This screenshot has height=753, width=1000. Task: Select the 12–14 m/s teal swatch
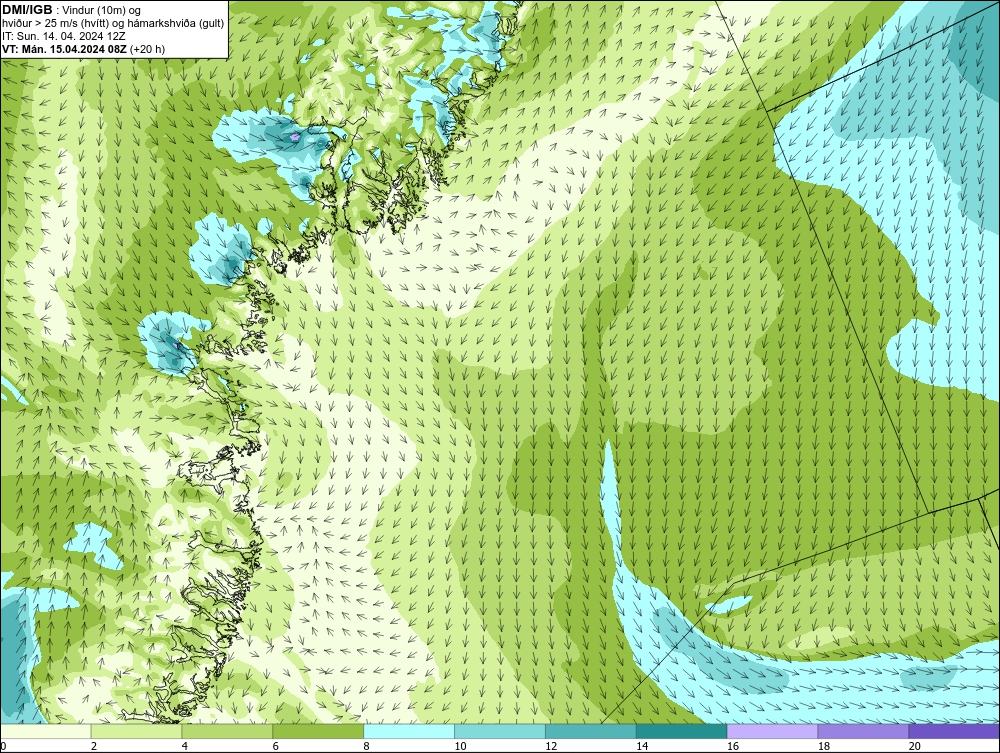[x=591, y=731]
